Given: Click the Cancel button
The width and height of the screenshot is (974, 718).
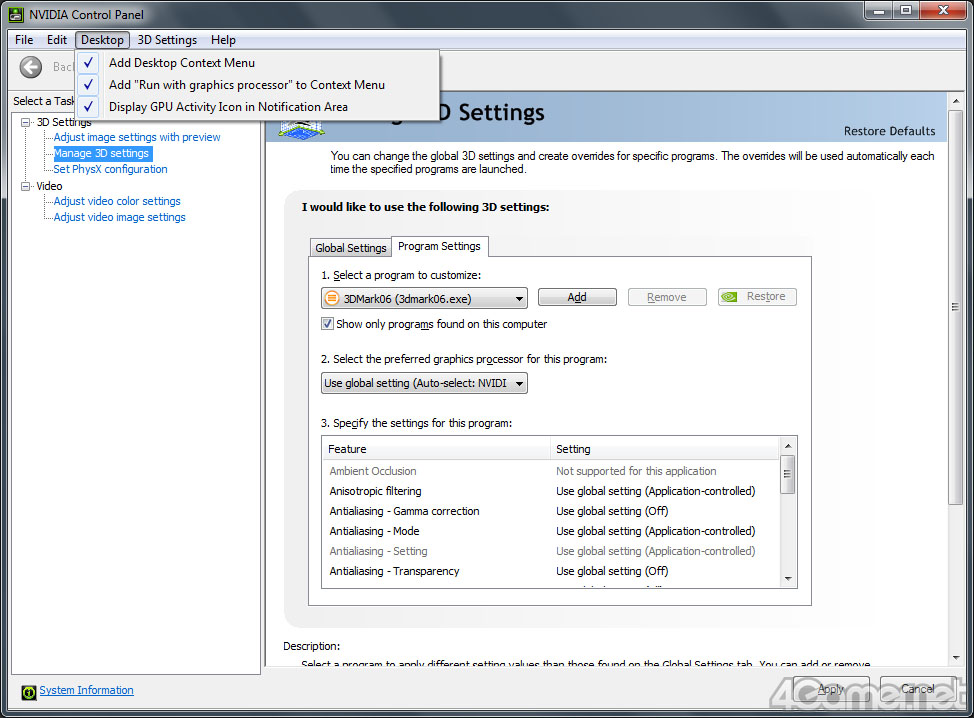Looking at the screenshot, I should tap(917, 689).
